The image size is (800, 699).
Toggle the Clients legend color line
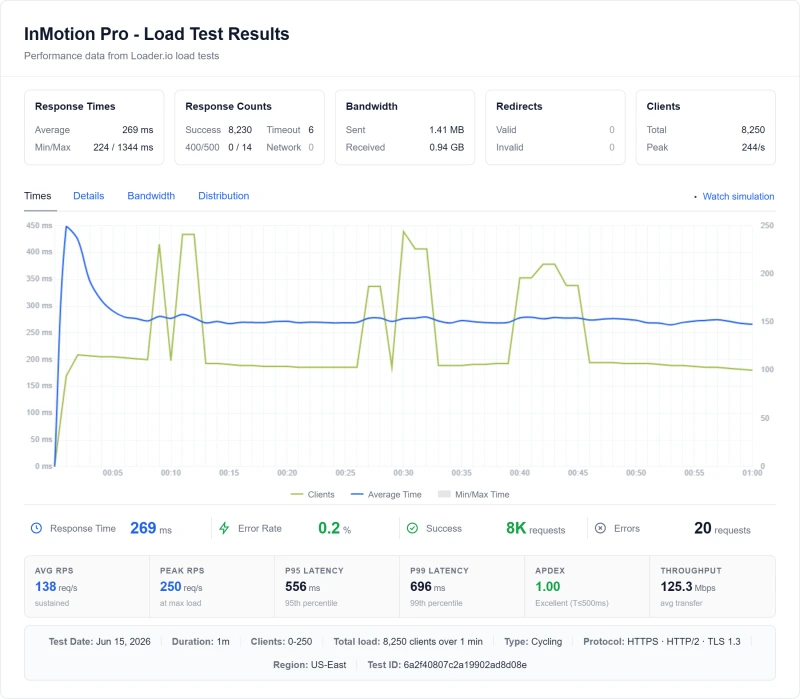coord(296,494)
